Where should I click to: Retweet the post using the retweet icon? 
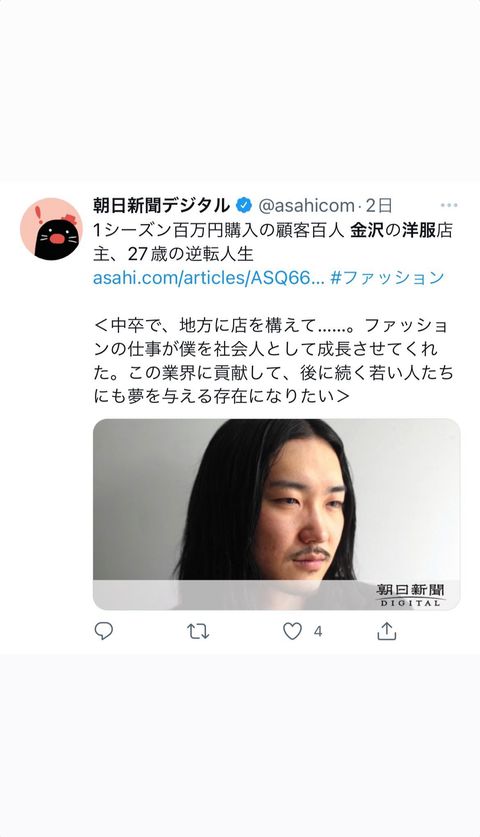[198, 631]
